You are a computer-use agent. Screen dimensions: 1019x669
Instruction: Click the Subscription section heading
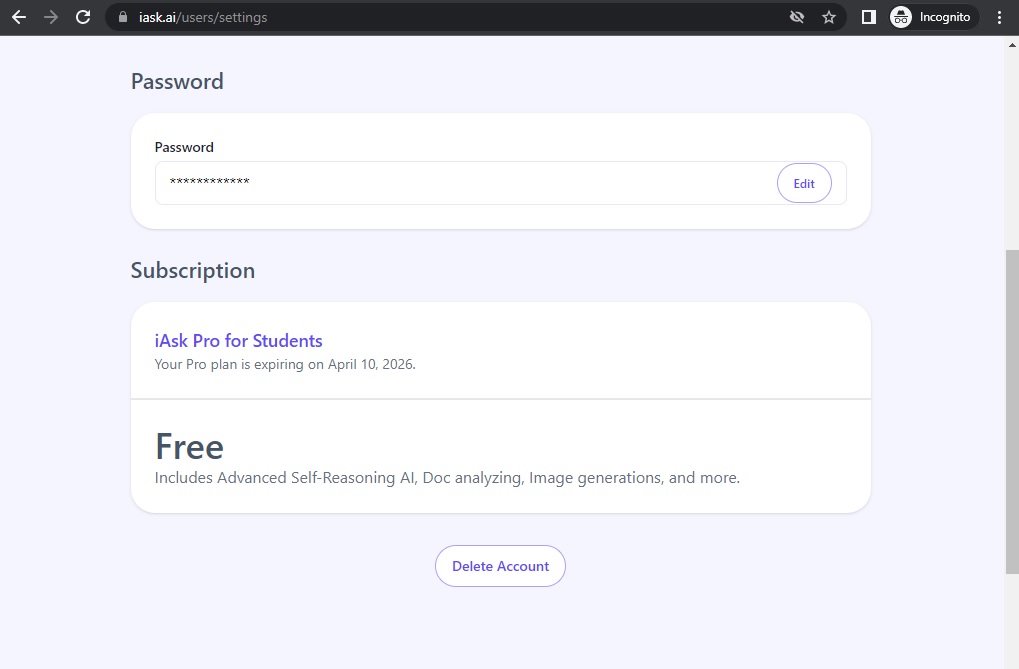193,270
